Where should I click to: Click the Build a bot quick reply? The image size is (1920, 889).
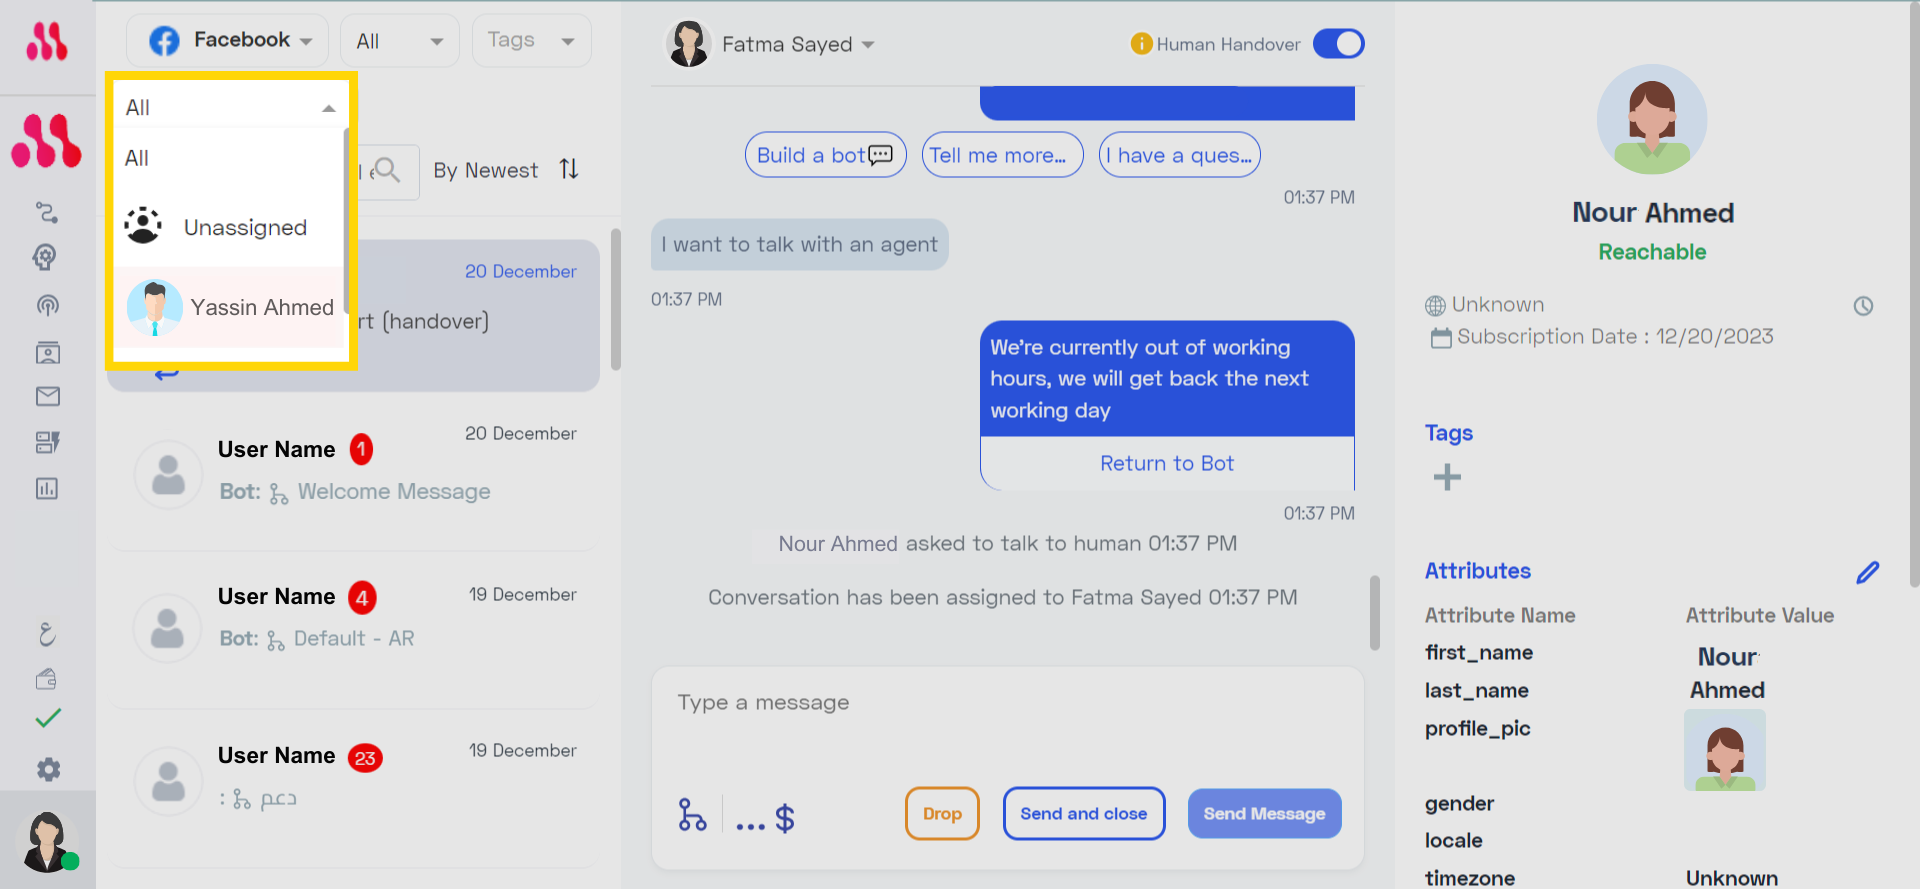point(825,155)
